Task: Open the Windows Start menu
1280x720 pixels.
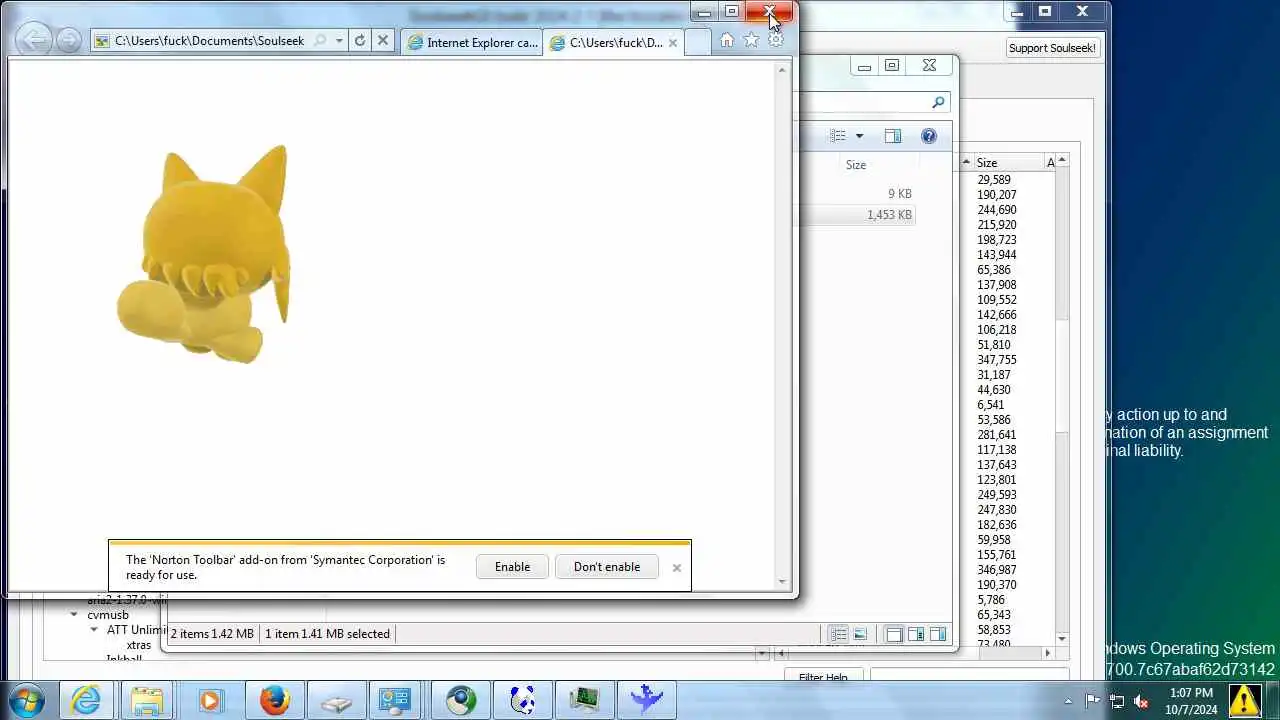Action: 25,700
